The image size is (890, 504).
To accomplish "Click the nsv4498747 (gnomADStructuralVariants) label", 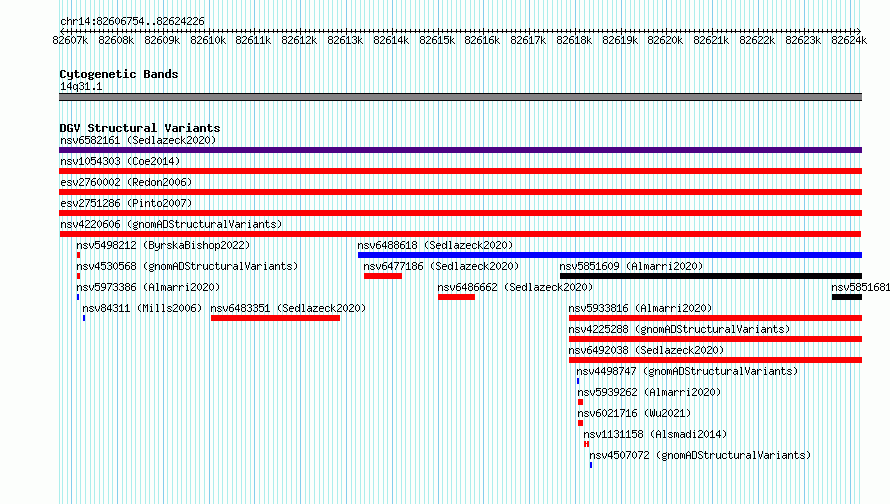I will click(687, 371).
